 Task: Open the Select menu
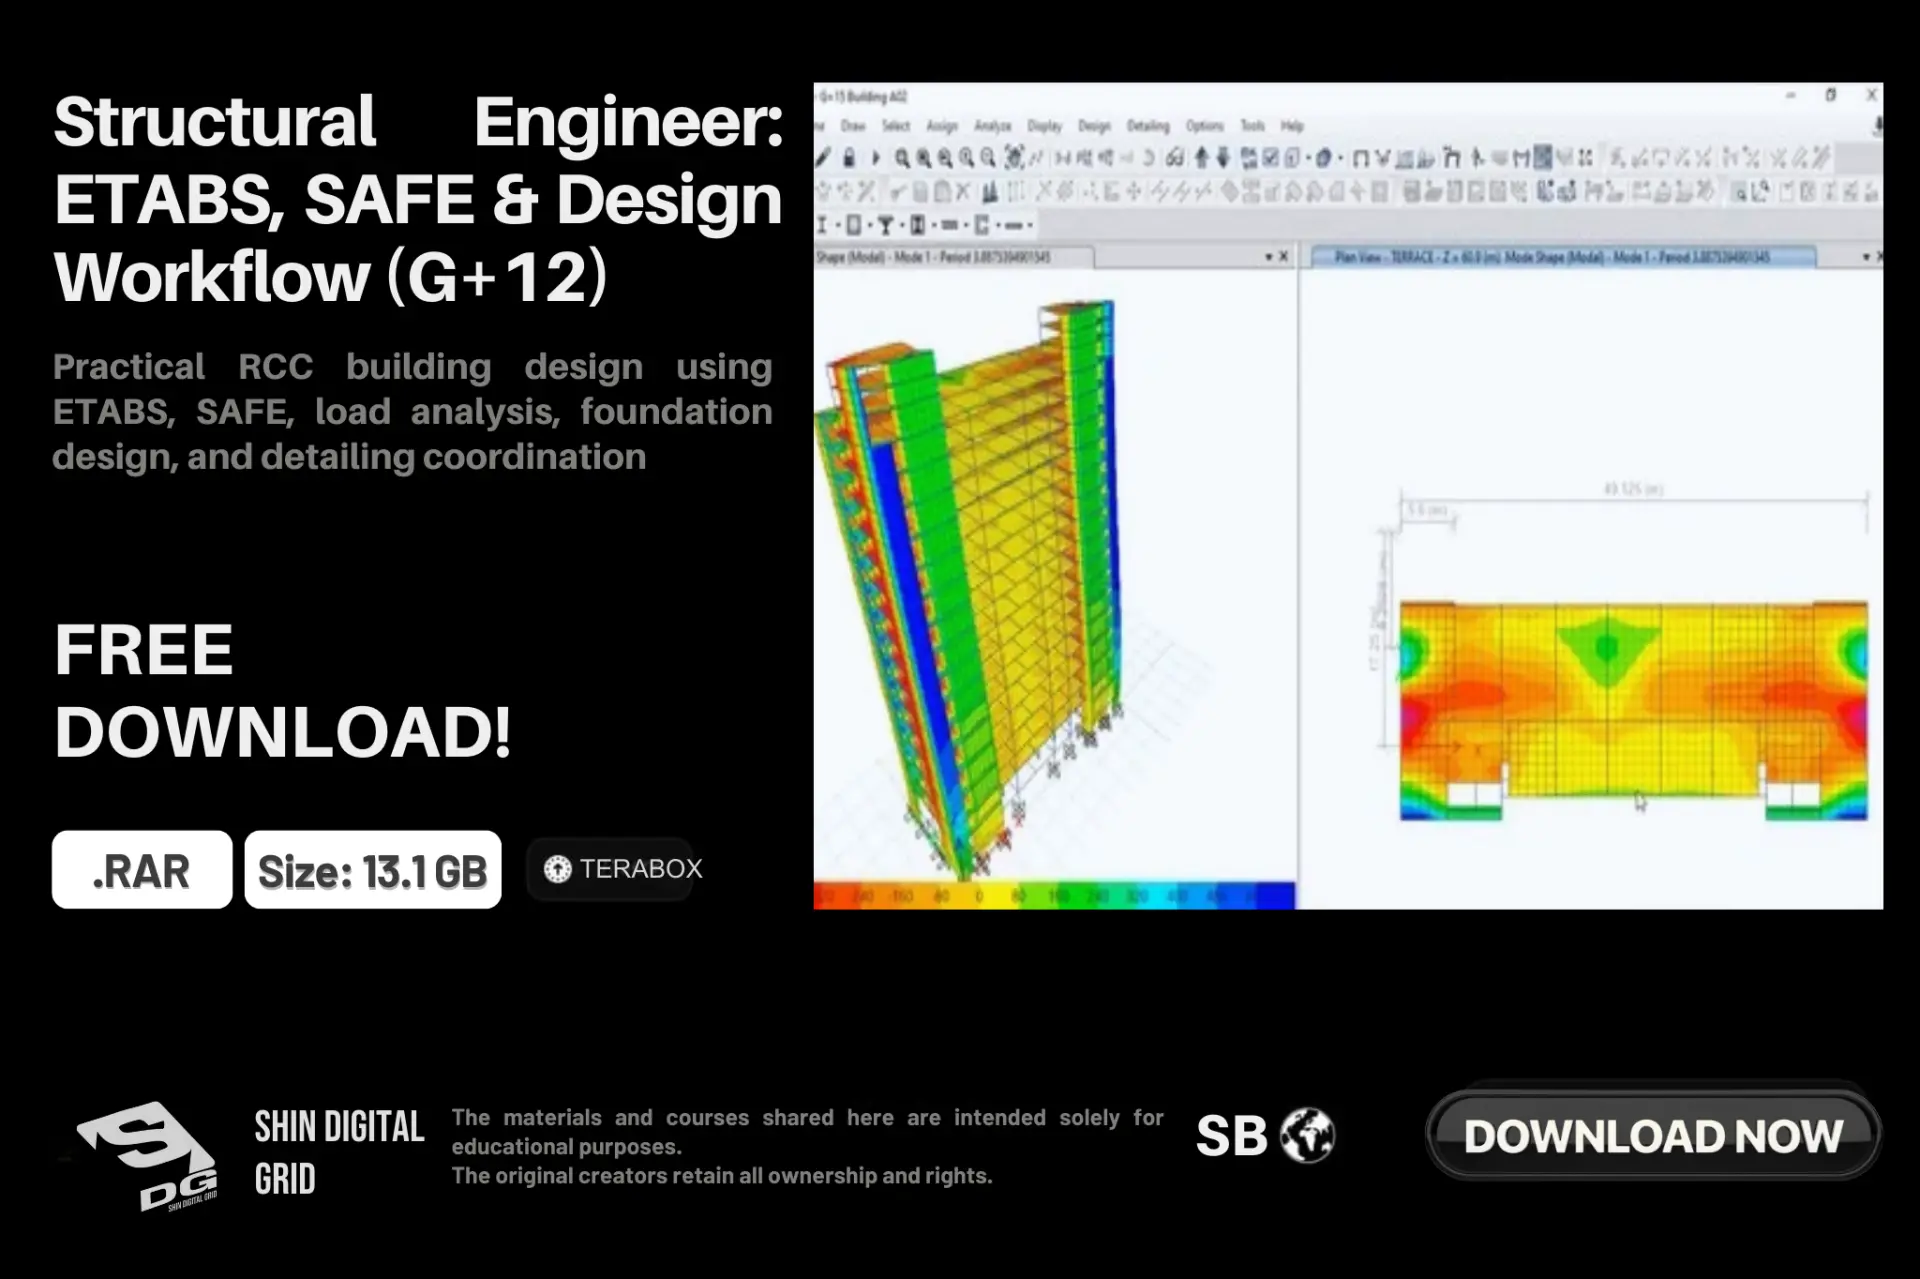896,126
